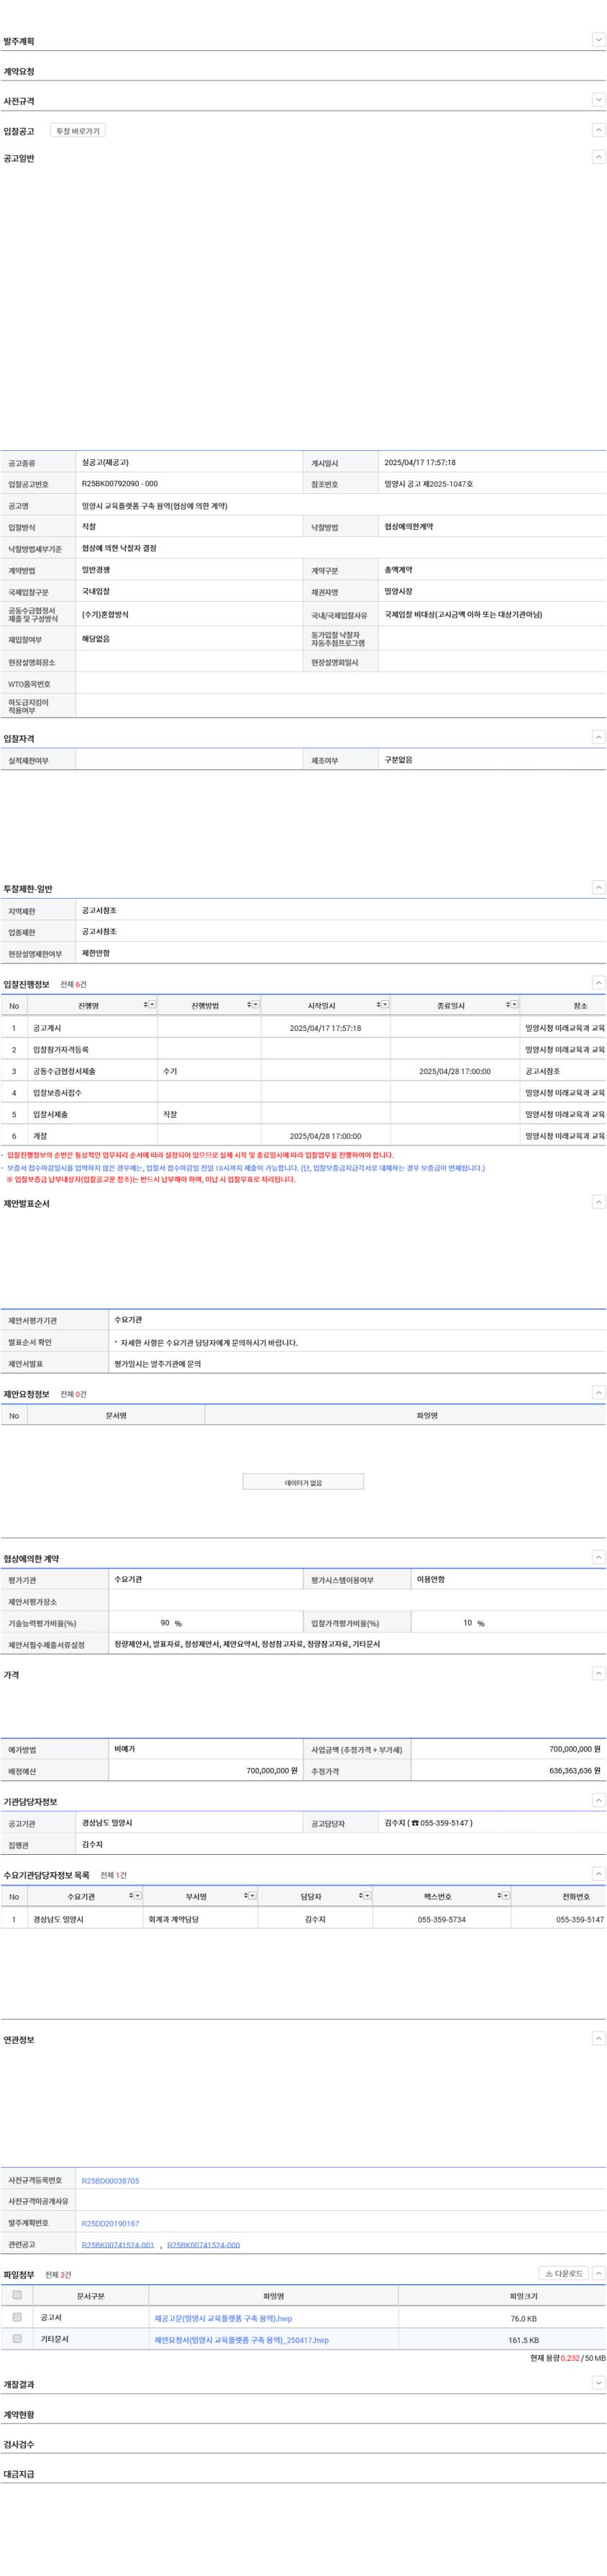Sort the 담당자 column with its arrow icon
The height and width of the screenshot is (2576, 607).
point(361,1895)
